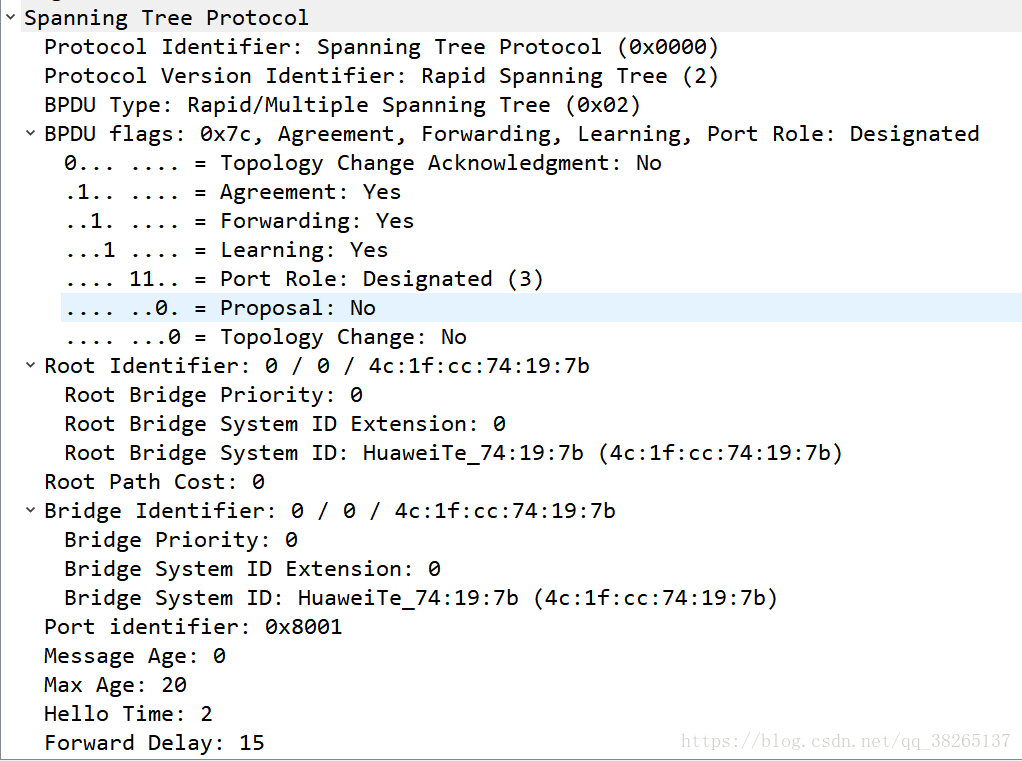Collapse the BPDU flags section
Viewport: 1022px width, 761px height.
point(30,134)
